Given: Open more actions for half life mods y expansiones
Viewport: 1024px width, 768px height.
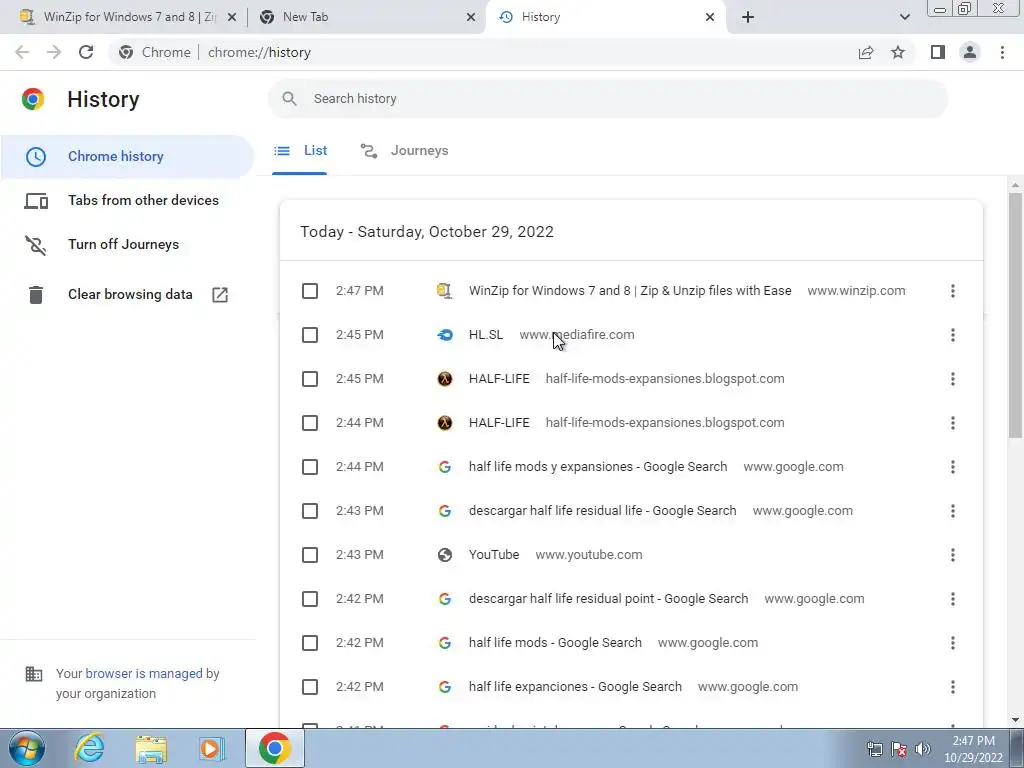Looking at the screenshot, I should 953,467.
